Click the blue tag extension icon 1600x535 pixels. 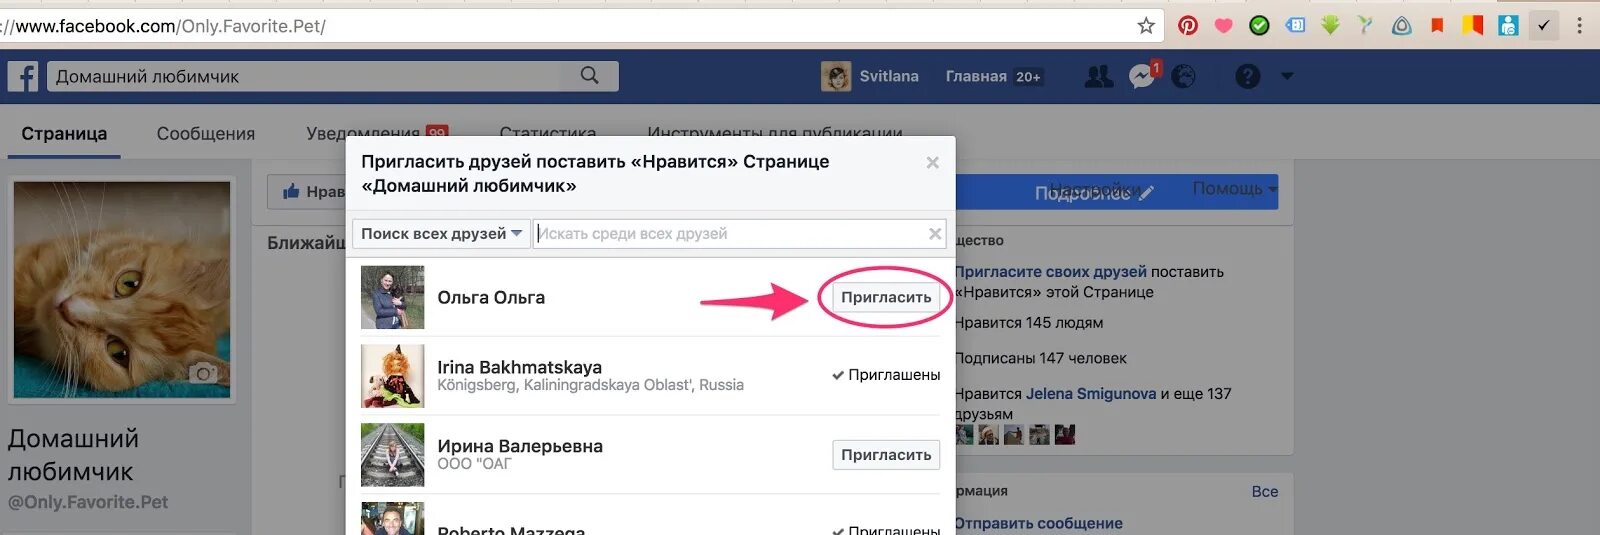1295,25
